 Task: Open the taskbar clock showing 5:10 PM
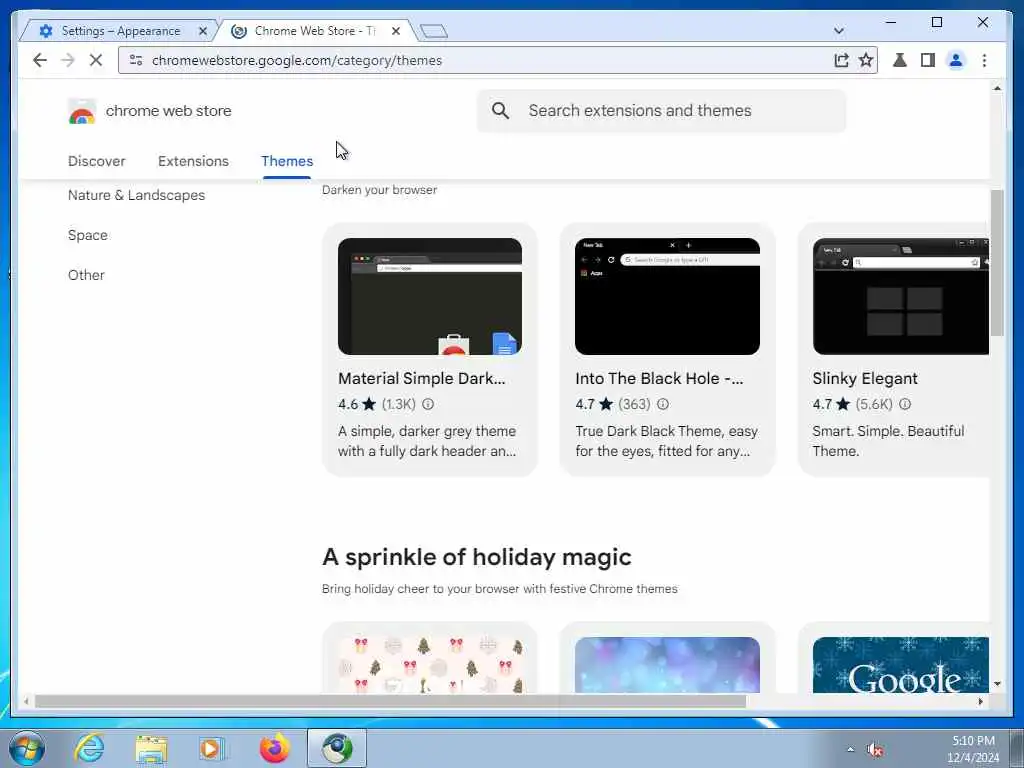[x=973, y=749]
